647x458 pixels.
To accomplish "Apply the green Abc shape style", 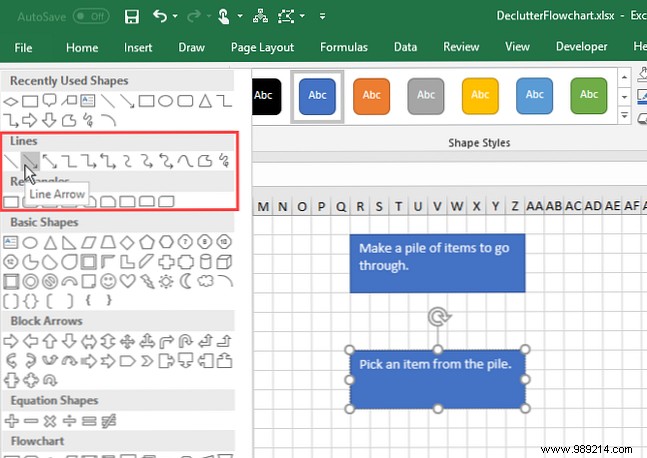I will 589,96.
